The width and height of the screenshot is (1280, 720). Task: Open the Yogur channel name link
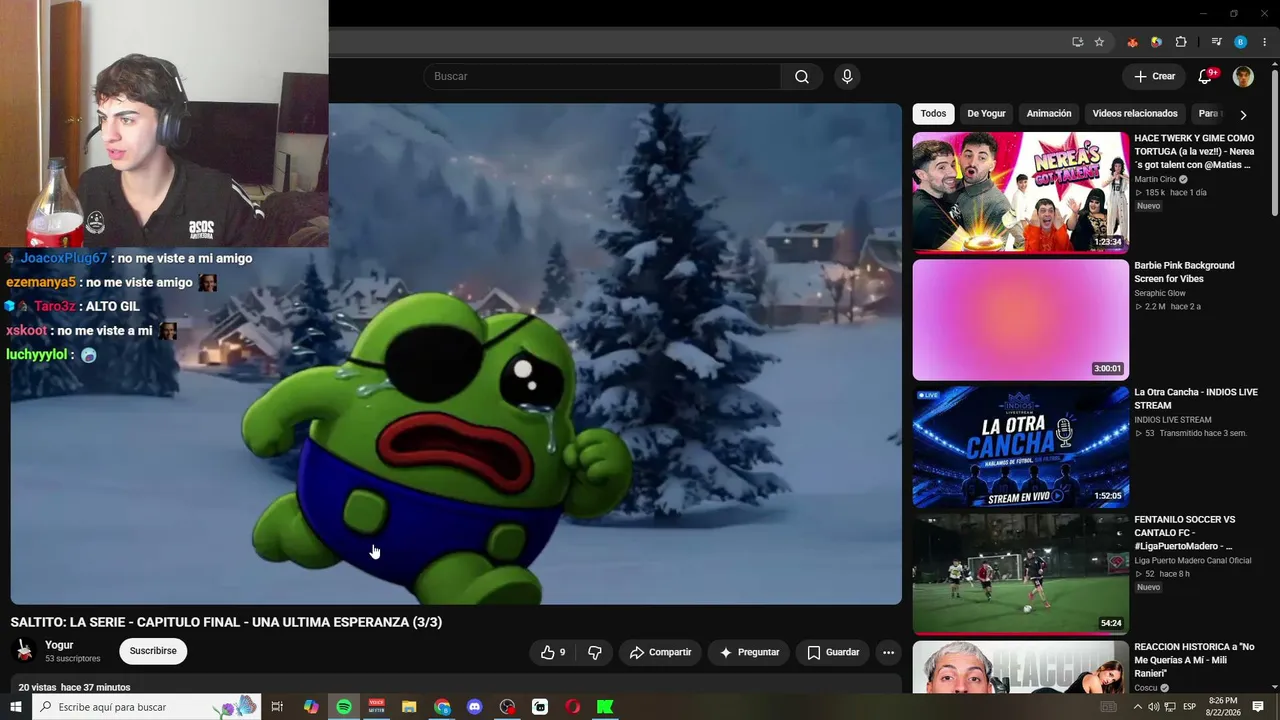pos(59,645)
